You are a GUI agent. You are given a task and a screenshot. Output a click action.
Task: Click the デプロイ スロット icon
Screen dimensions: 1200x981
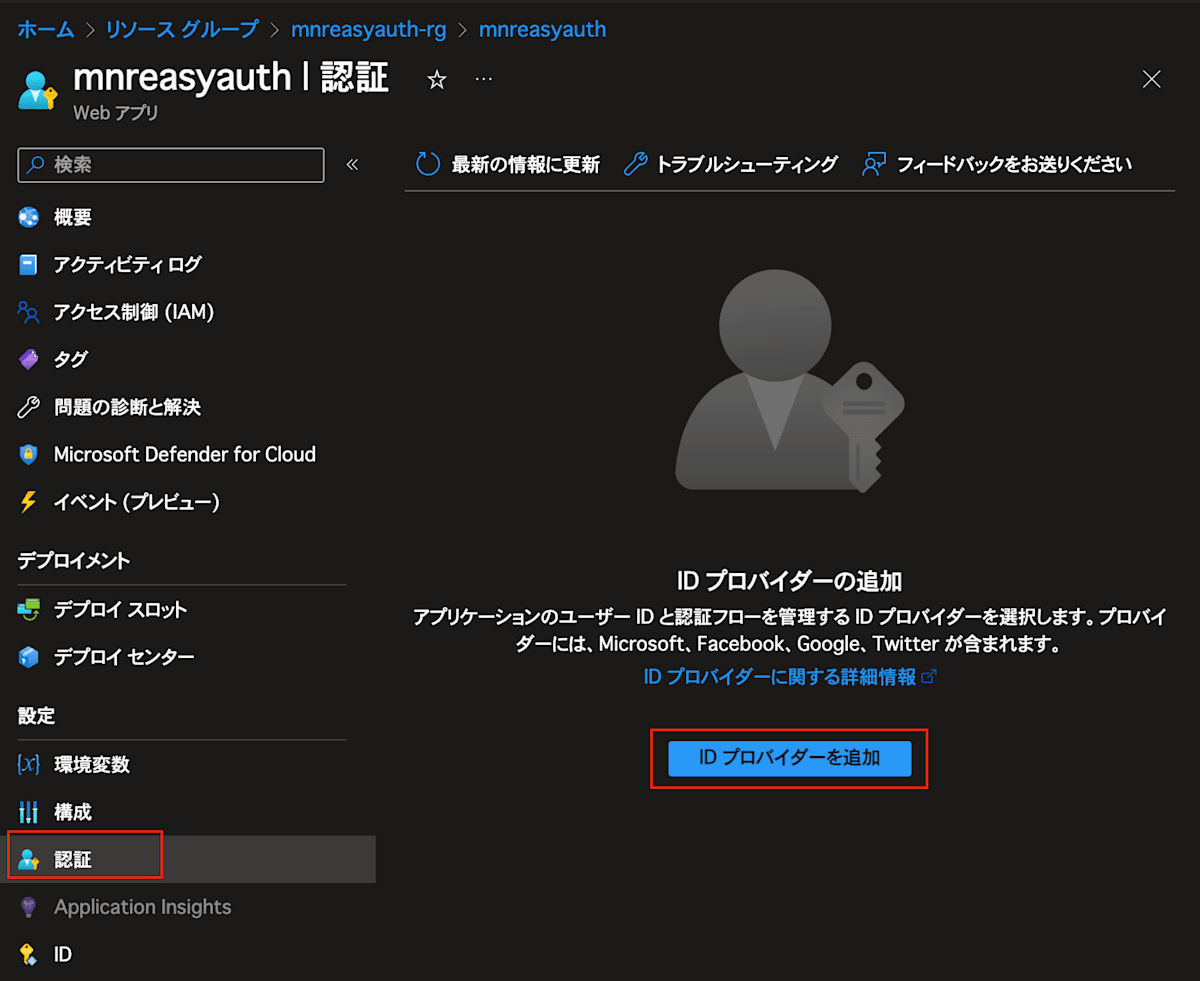tap(28, 610)
